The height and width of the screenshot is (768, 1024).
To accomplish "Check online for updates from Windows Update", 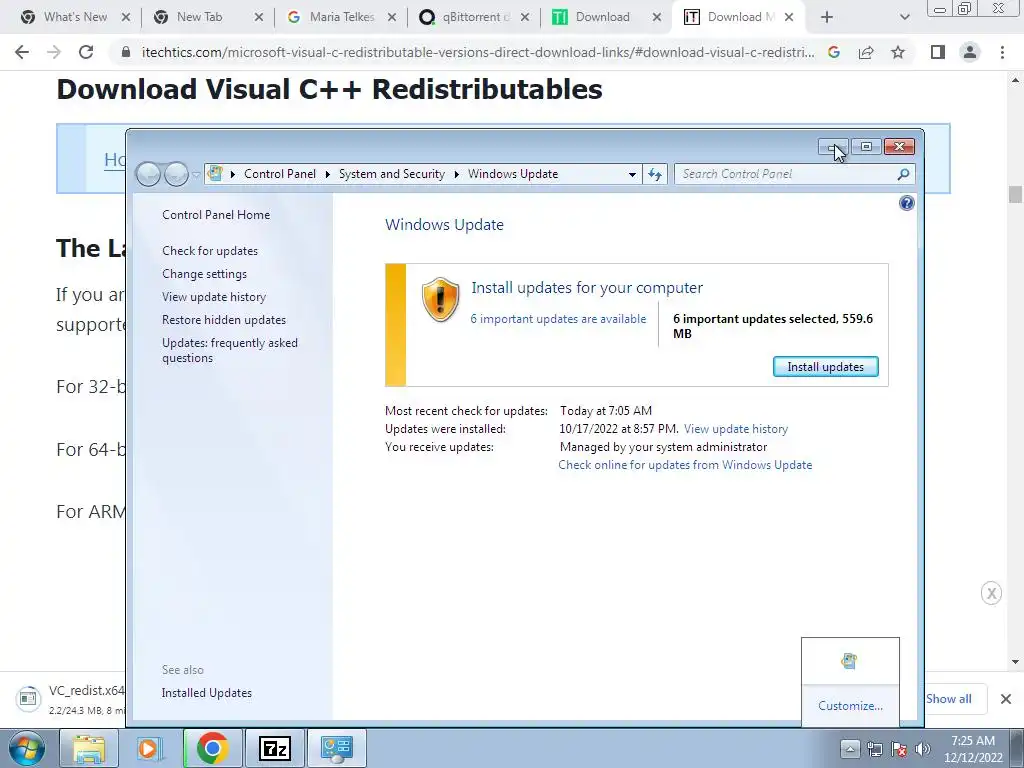I will [x=685, y=465].
